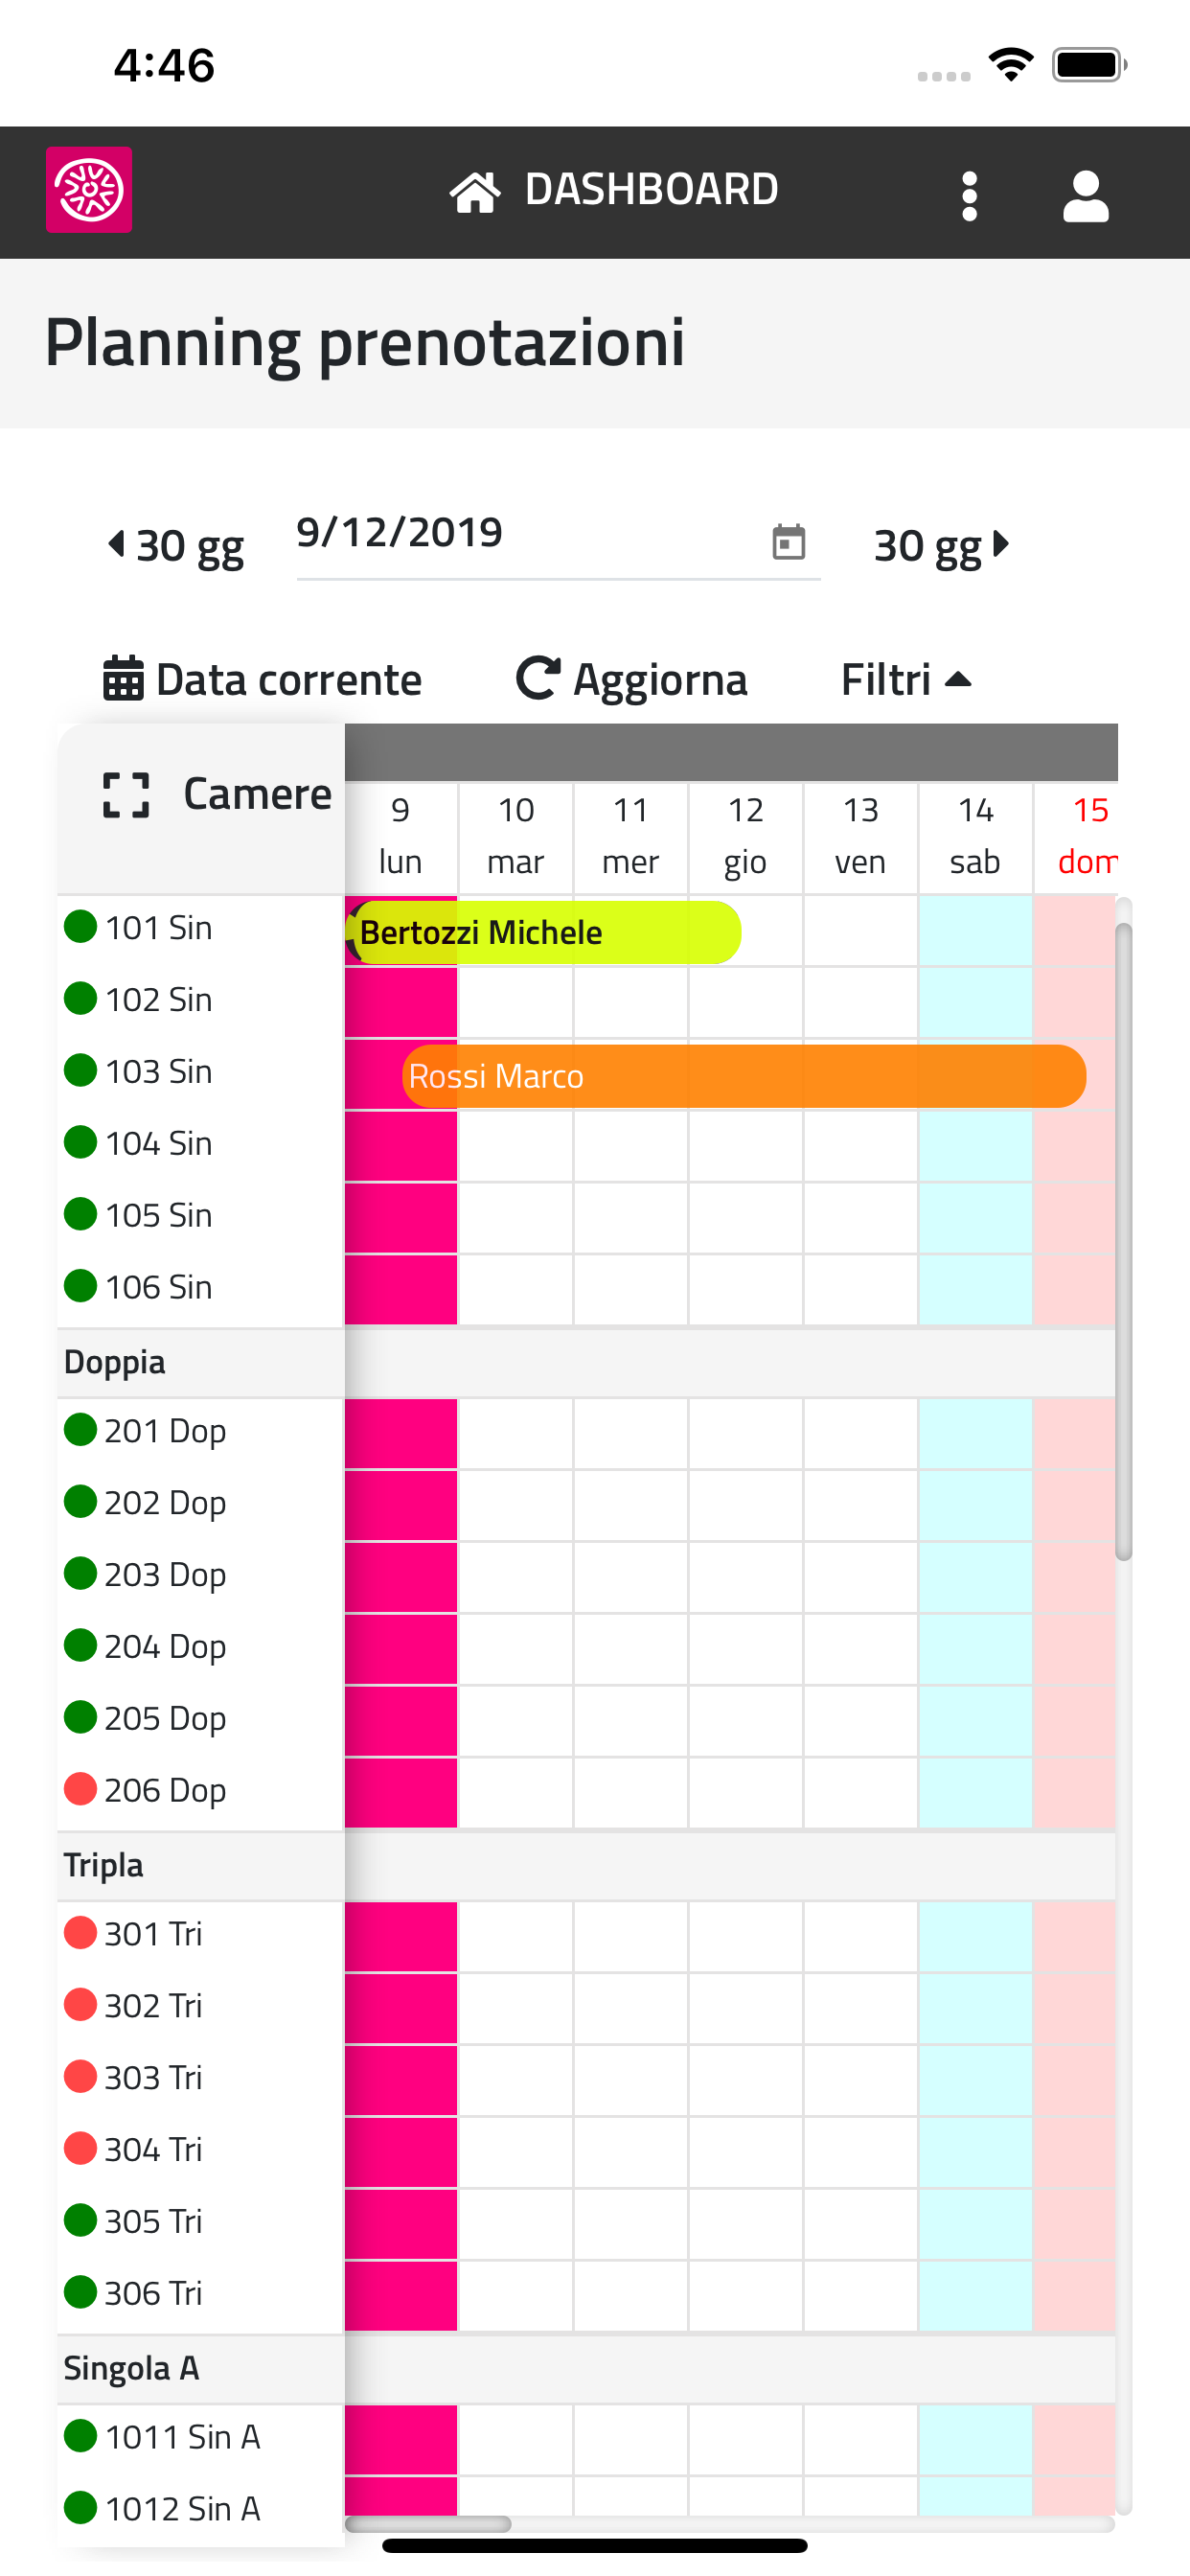Click the fullscreen expand icon beside Camere
The image size is (1190, 2576).
click(x=126, y=795)
